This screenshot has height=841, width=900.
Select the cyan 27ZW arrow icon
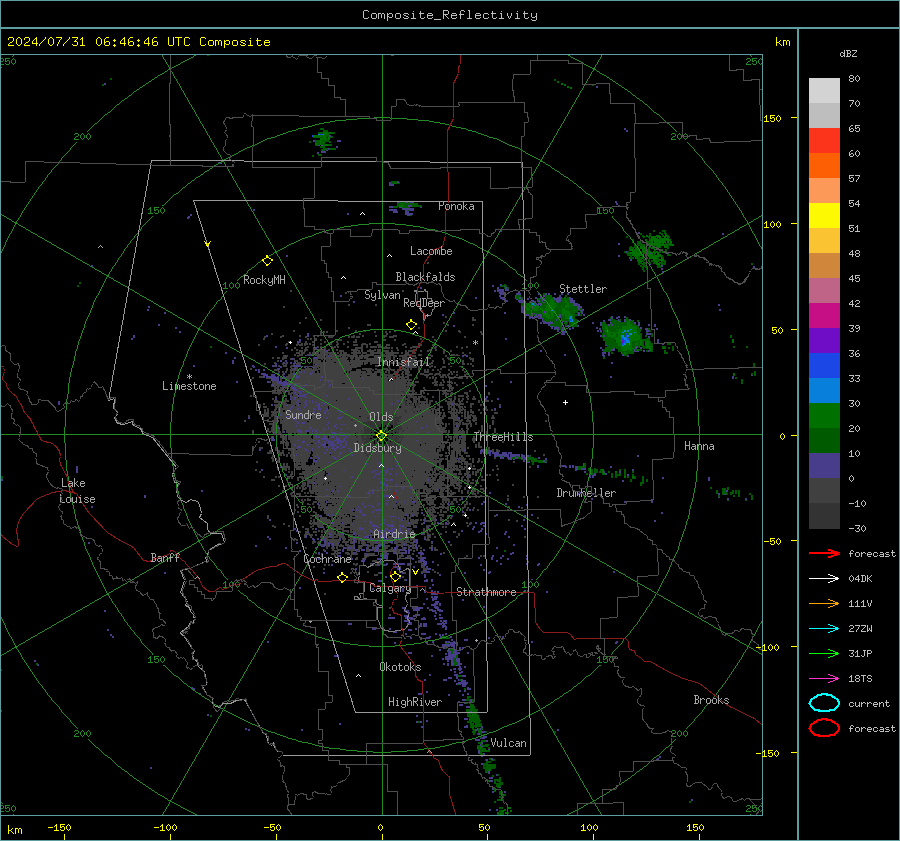point(824,629)
